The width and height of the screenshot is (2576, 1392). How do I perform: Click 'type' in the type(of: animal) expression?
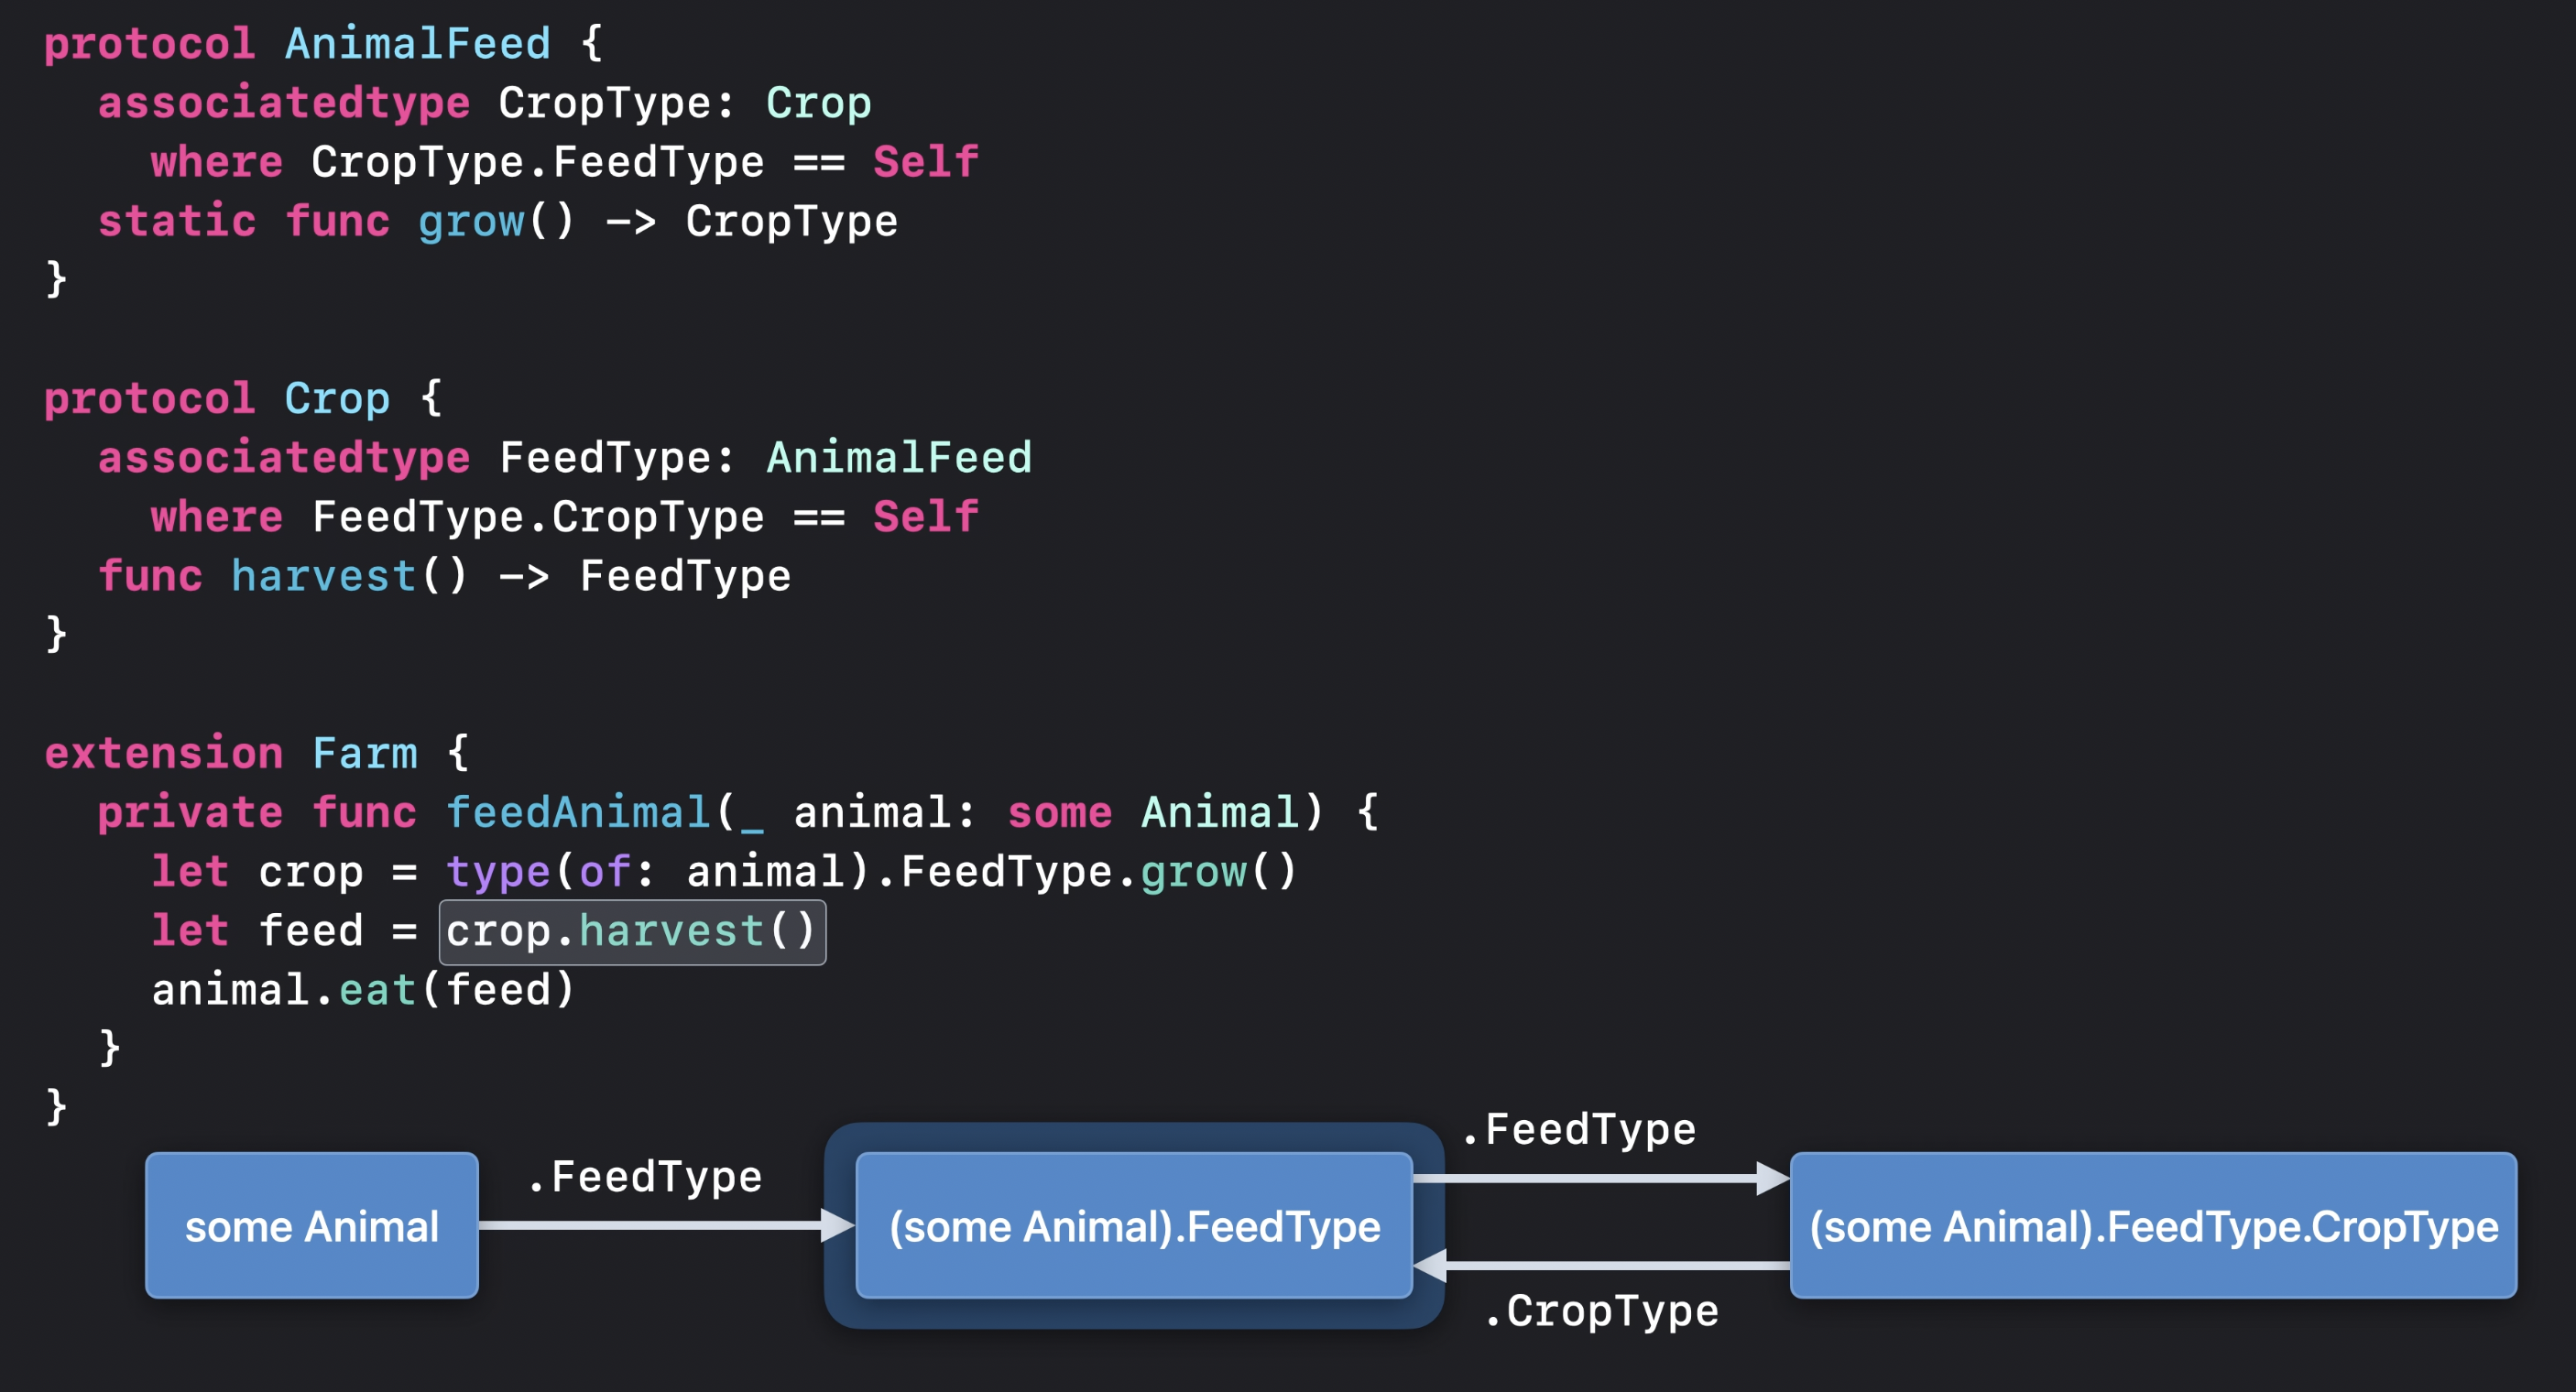pyautogui.click(x=497, y=873)
